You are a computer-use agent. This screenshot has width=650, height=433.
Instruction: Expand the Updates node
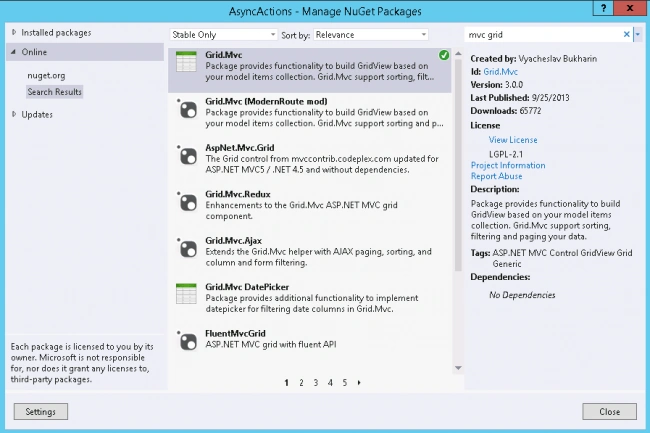click(14, 114)
